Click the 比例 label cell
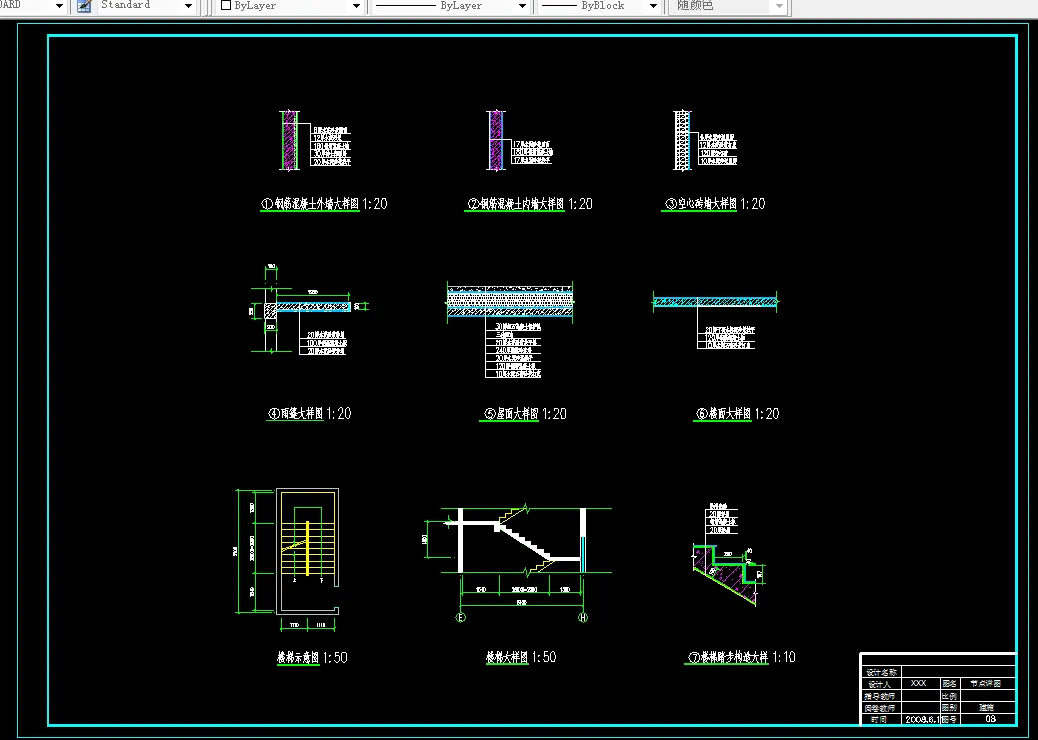The height and width of the screenshot is (740, 1038). coord(949,696)
